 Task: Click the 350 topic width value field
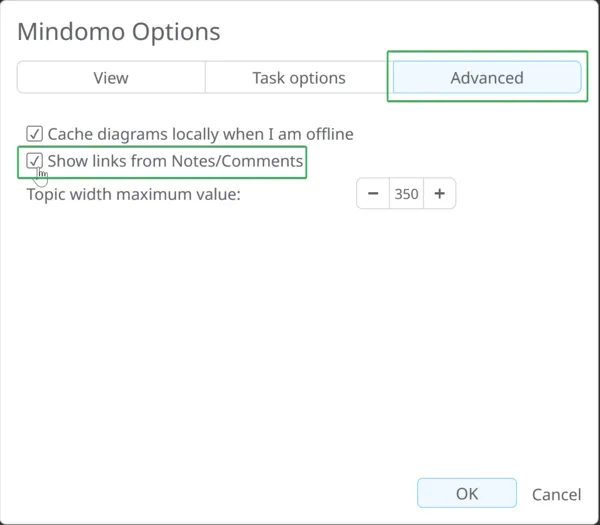coord(406,194)
